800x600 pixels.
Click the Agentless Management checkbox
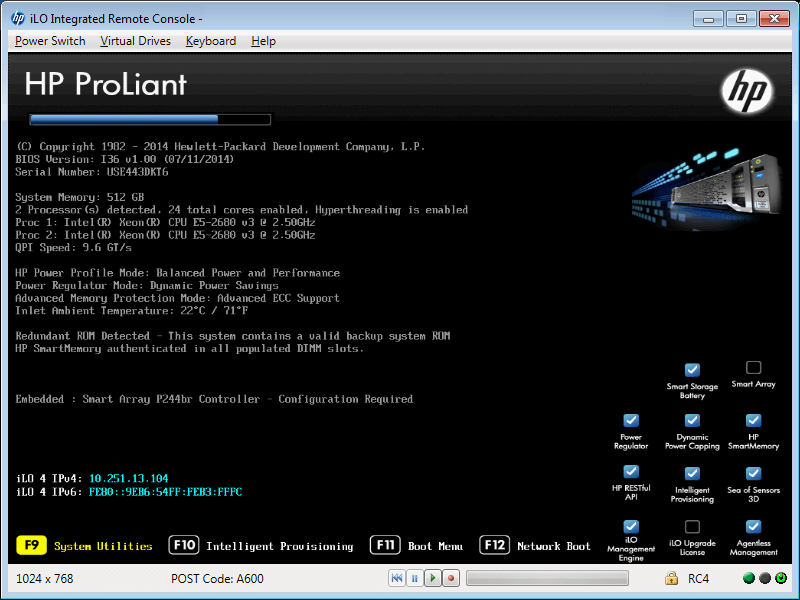[x=754, y=526]
